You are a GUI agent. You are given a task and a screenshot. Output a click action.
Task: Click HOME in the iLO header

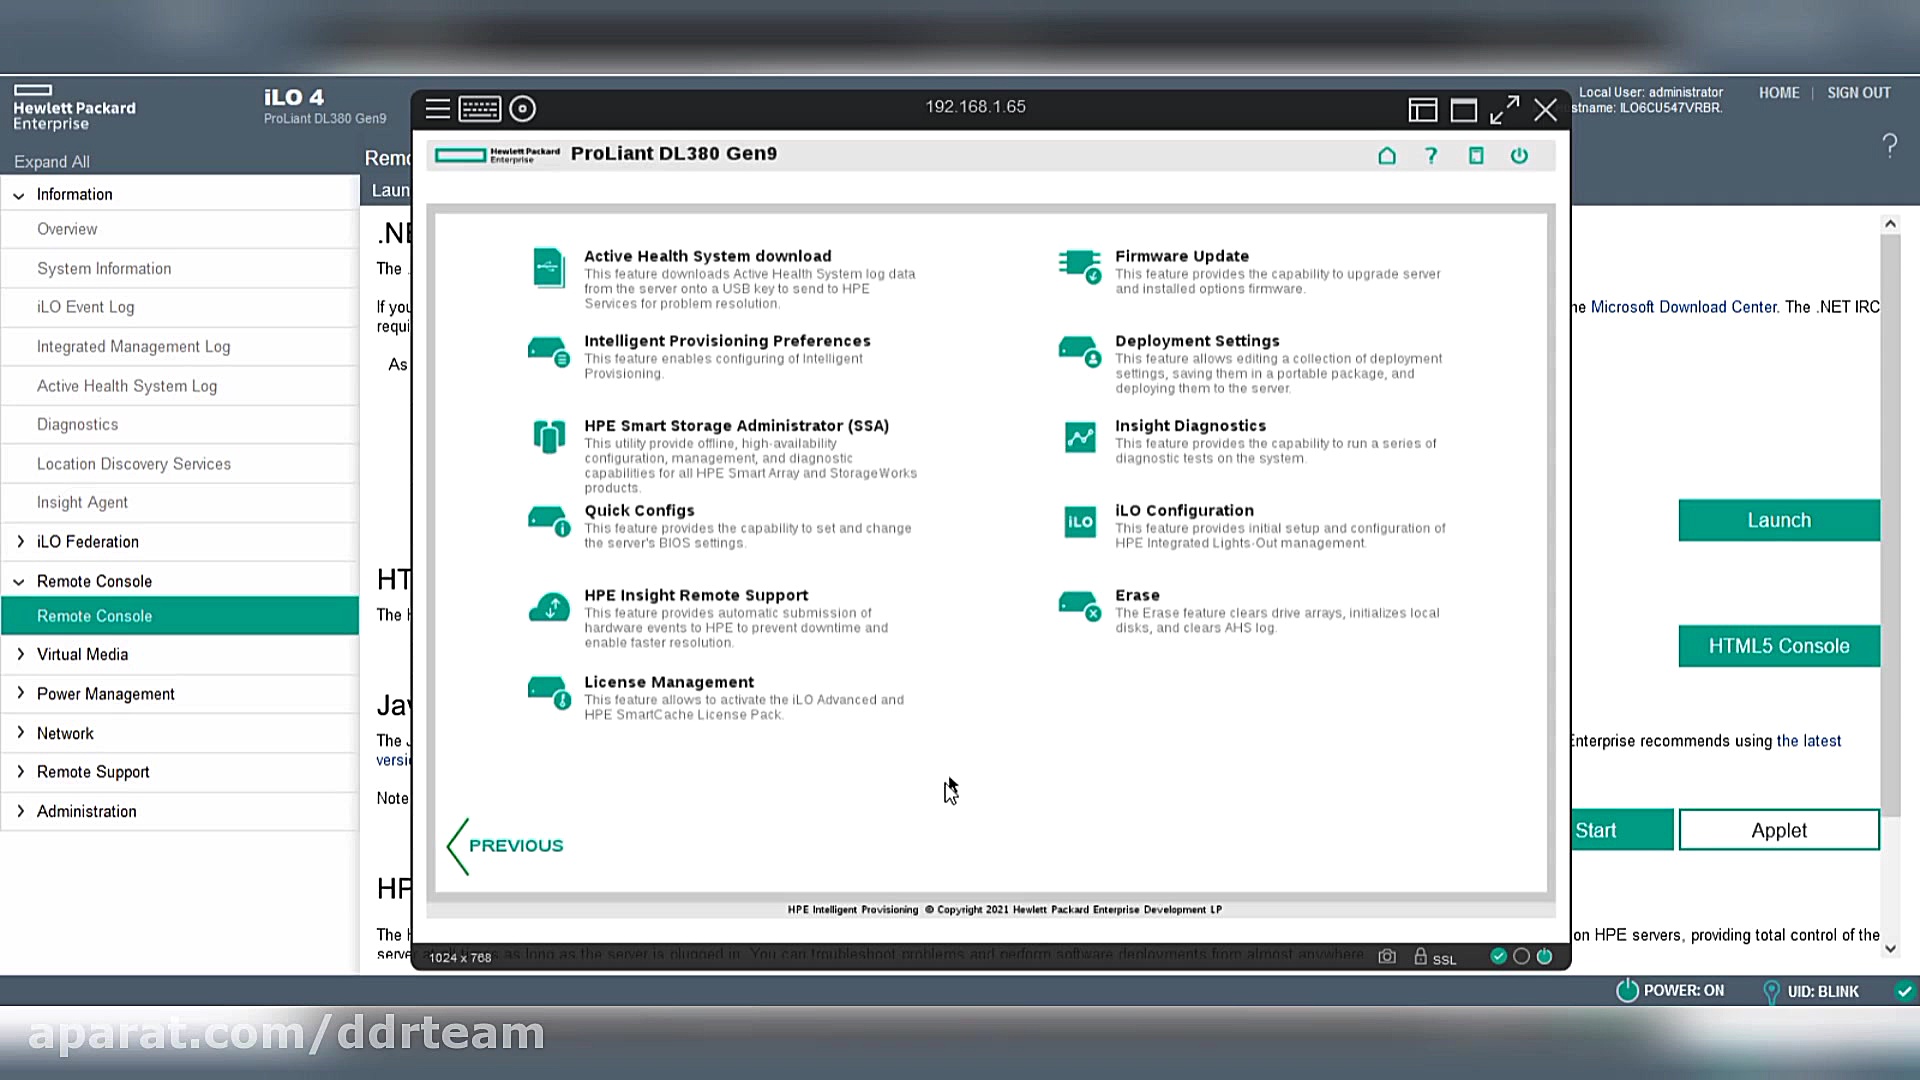coord(1779,93)
